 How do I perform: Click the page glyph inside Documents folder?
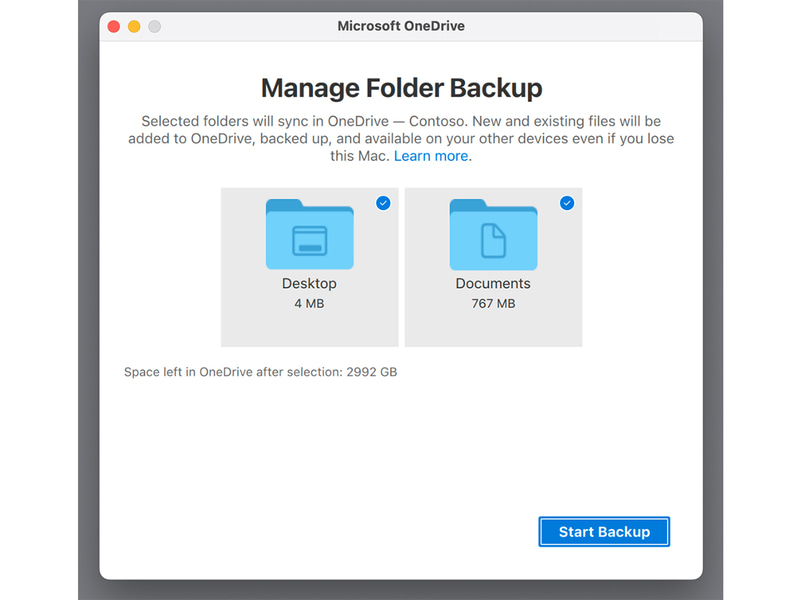pos(494,240)
